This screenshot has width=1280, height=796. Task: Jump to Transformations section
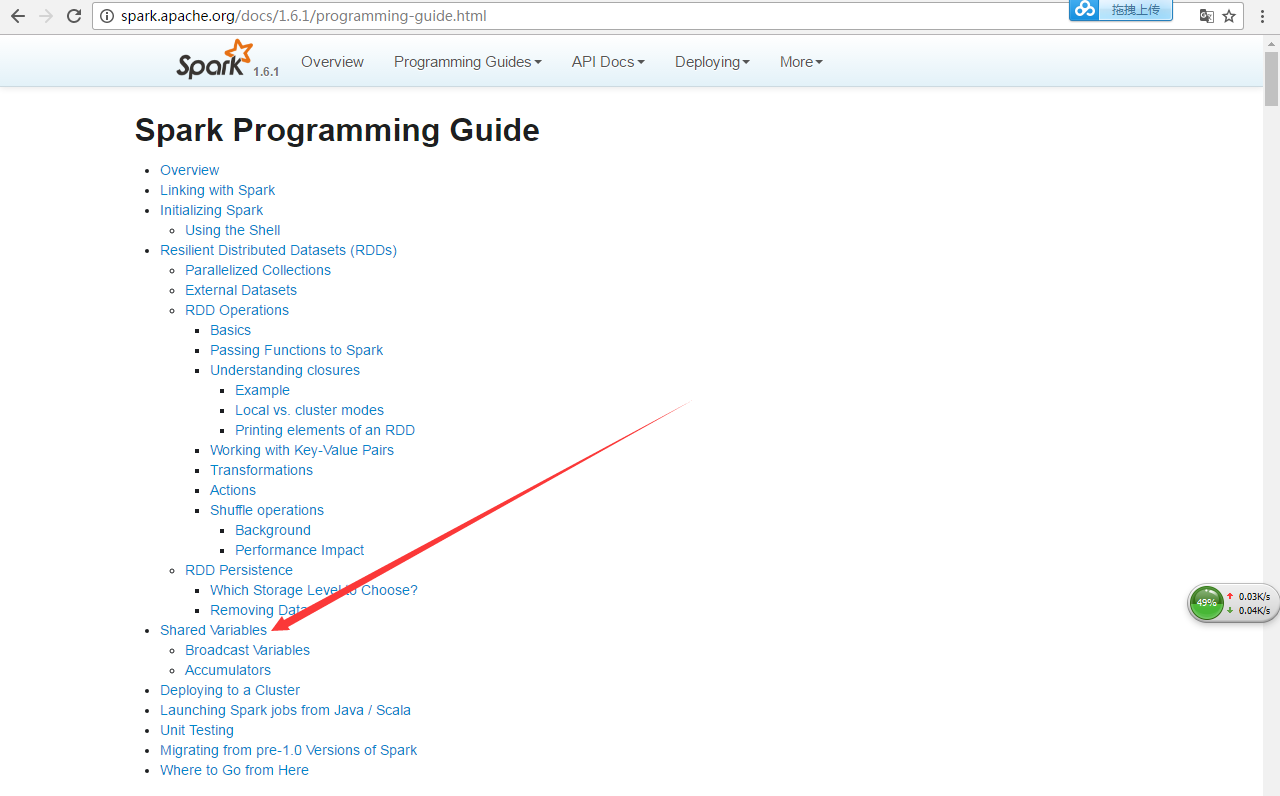click(261, 470)
